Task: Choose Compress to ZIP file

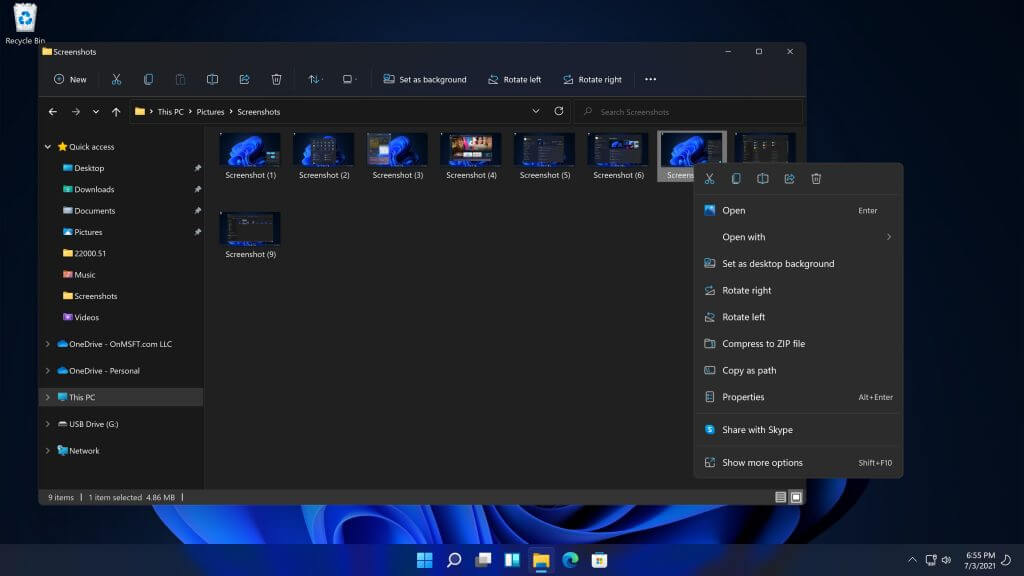Action: click(798, 344)
